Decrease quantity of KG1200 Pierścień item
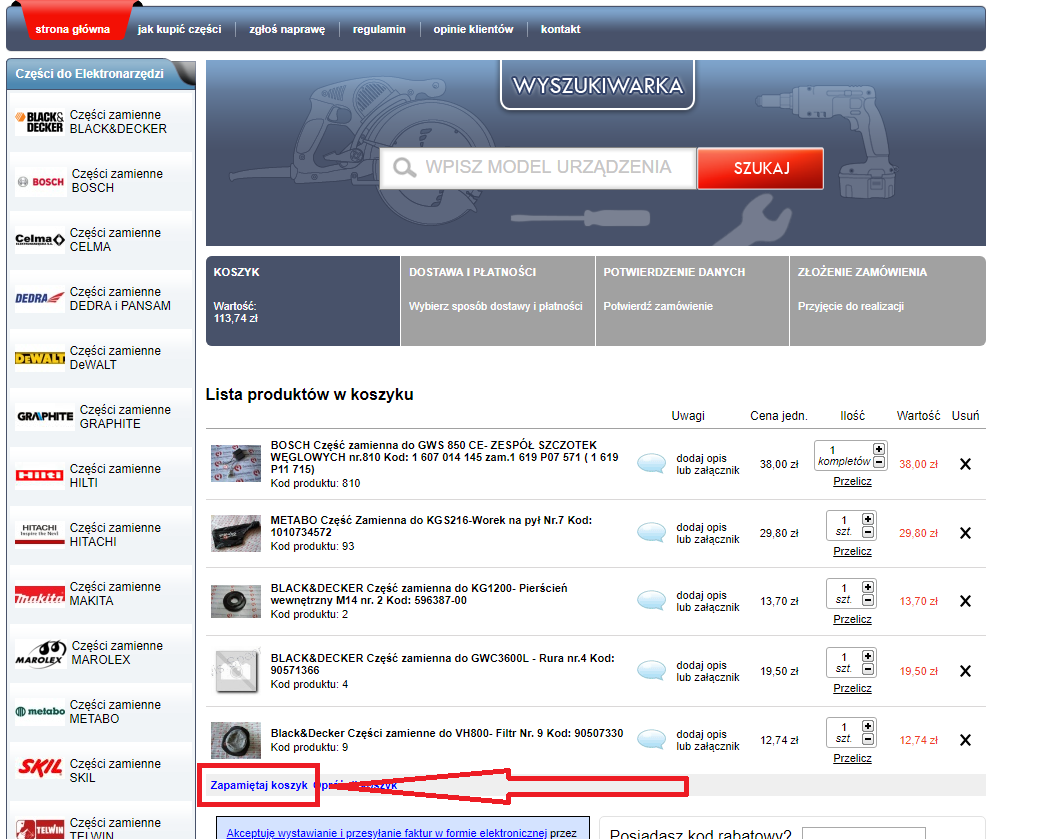 click(x=868, y=600)
